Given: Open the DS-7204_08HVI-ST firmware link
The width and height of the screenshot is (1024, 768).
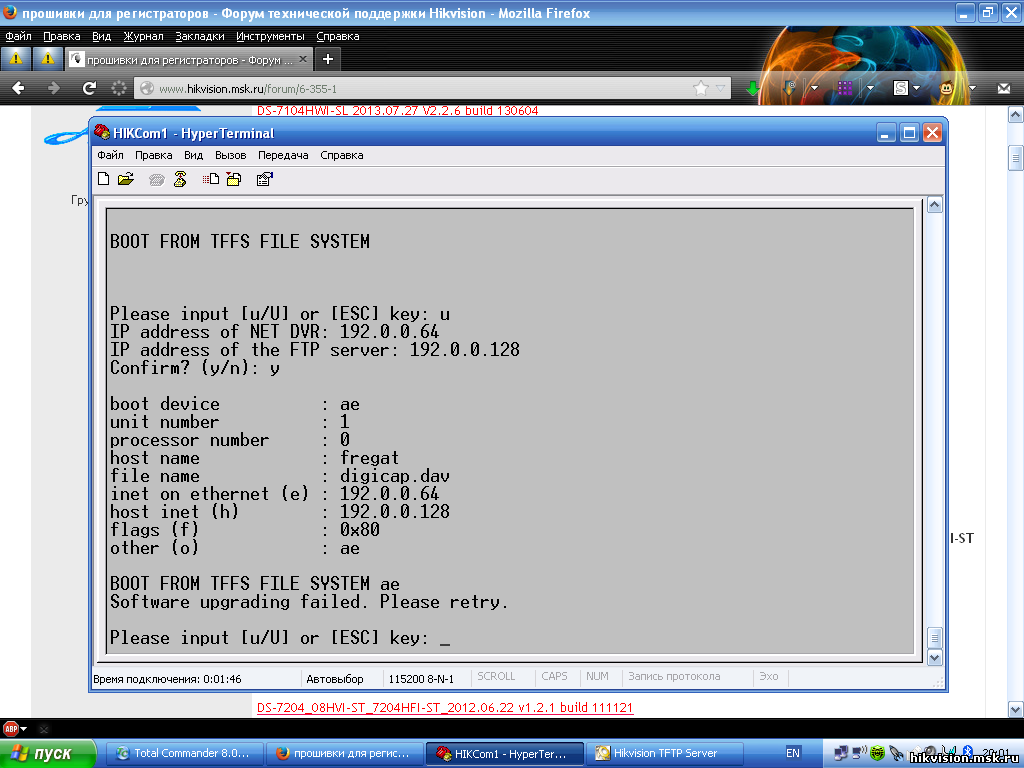Looking at the screenshot, I should coord(445,707).
